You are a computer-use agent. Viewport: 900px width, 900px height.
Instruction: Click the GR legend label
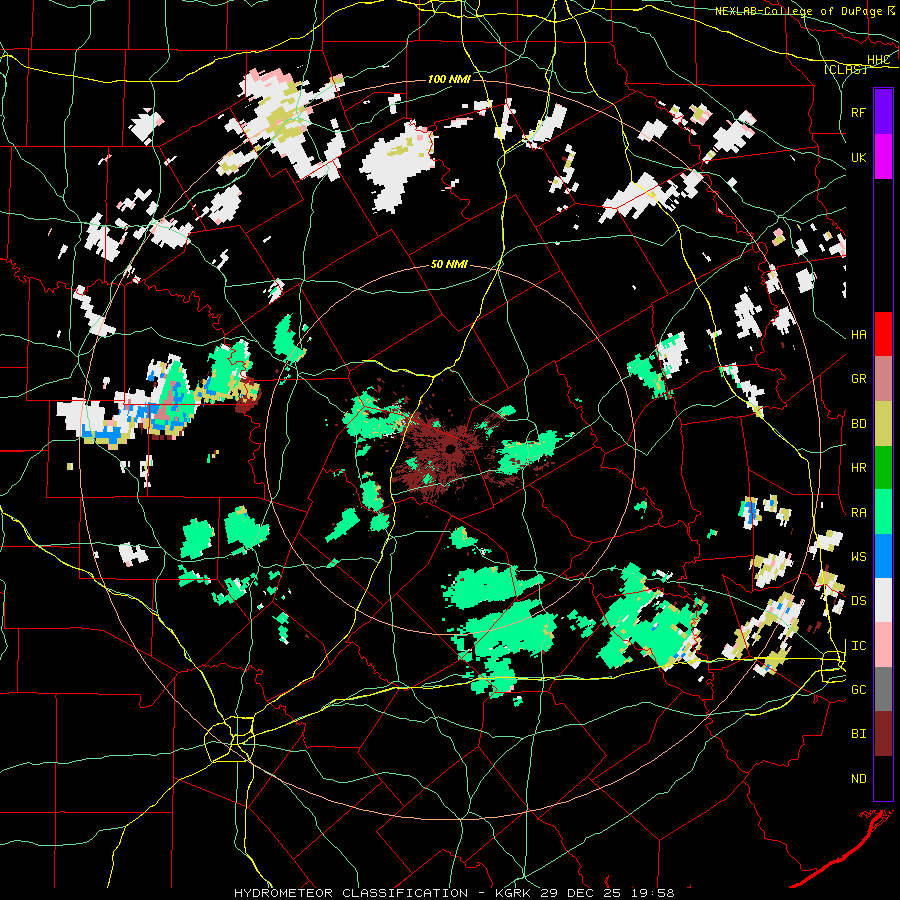pyautogui.click(x=858, y=379)
